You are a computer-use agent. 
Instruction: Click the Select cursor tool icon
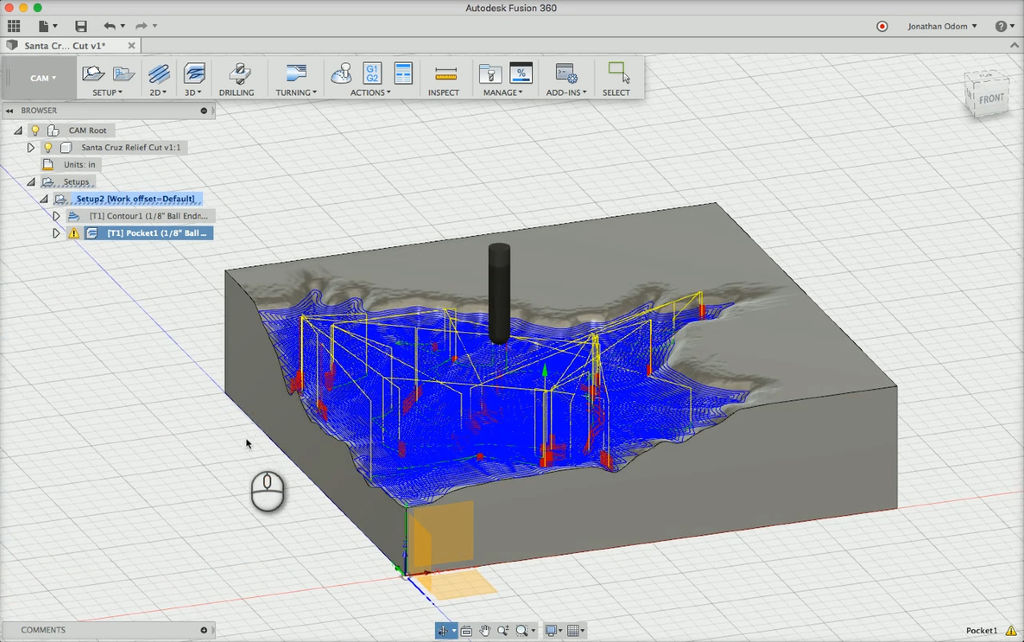point(618,72)
